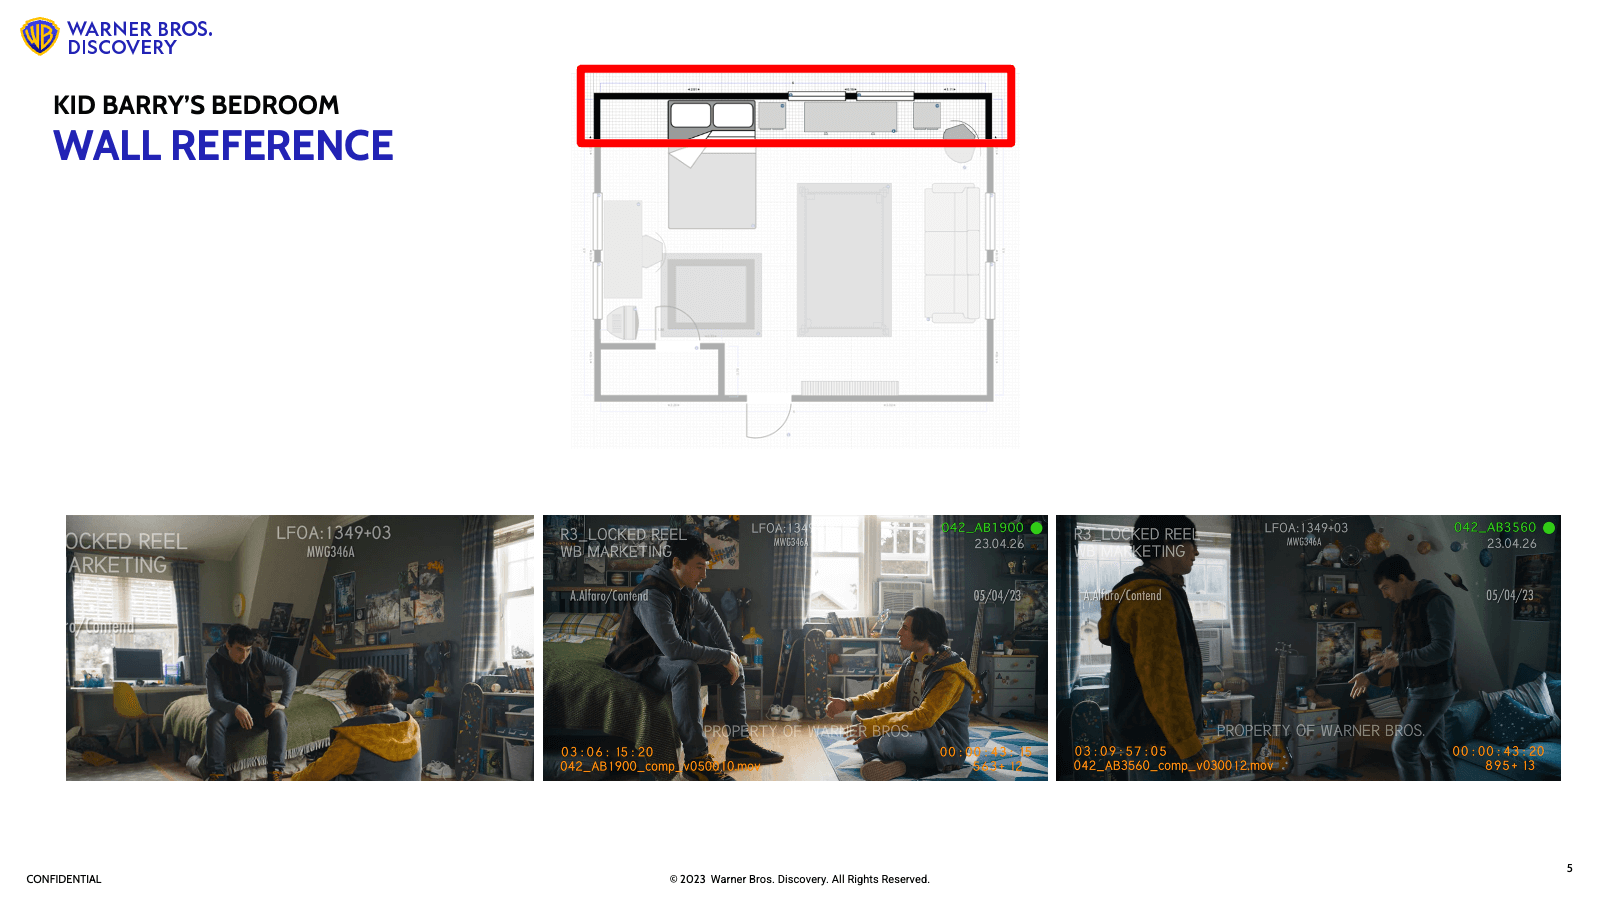The image size is (1600, 900).
Task: Click the door swing arc in plan
Action: 769,418
